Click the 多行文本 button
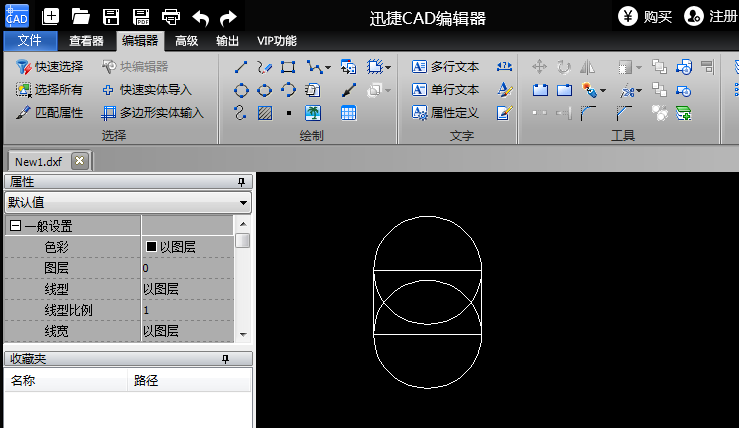739x428 pixels. (x=446, y=67)
